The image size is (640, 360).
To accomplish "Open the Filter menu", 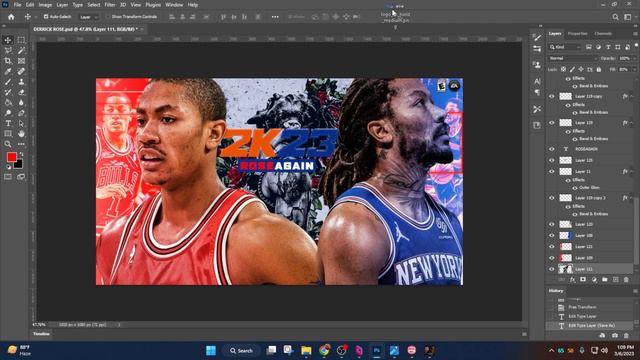I will [110, 5].
